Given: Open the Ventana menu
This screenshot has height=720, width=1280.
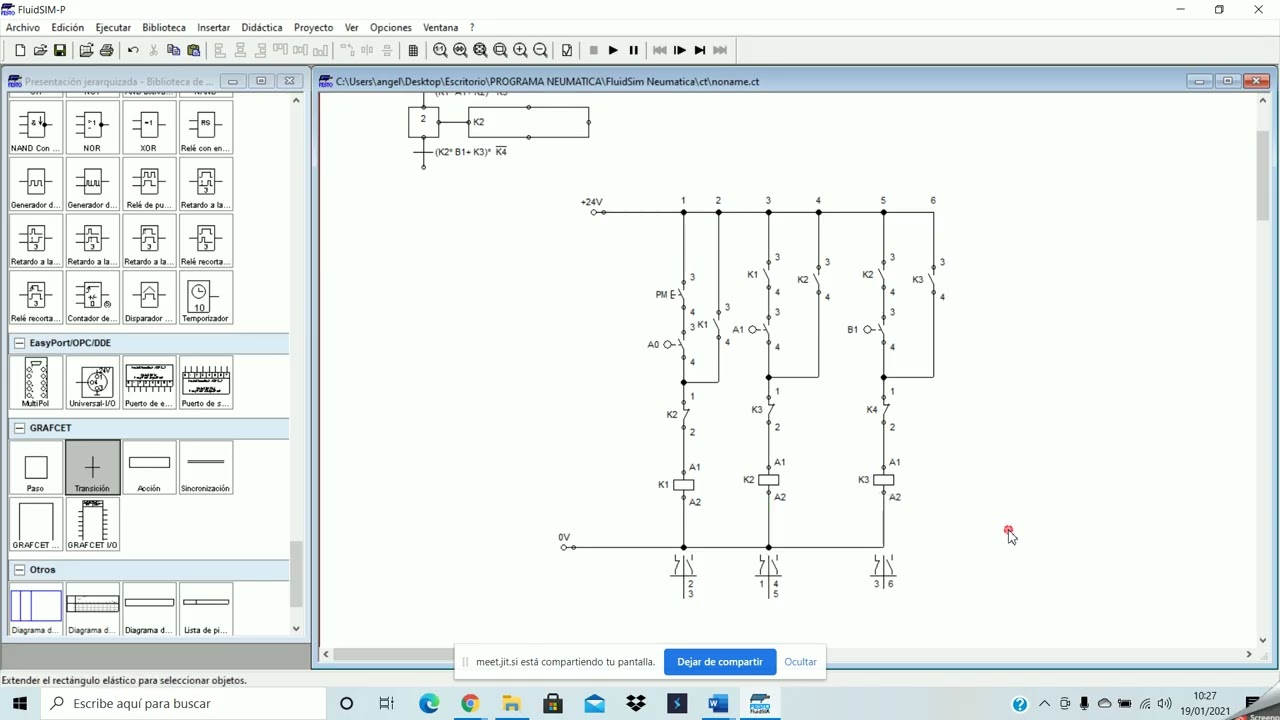Looking at the screenshot, I should pos(441,27).
